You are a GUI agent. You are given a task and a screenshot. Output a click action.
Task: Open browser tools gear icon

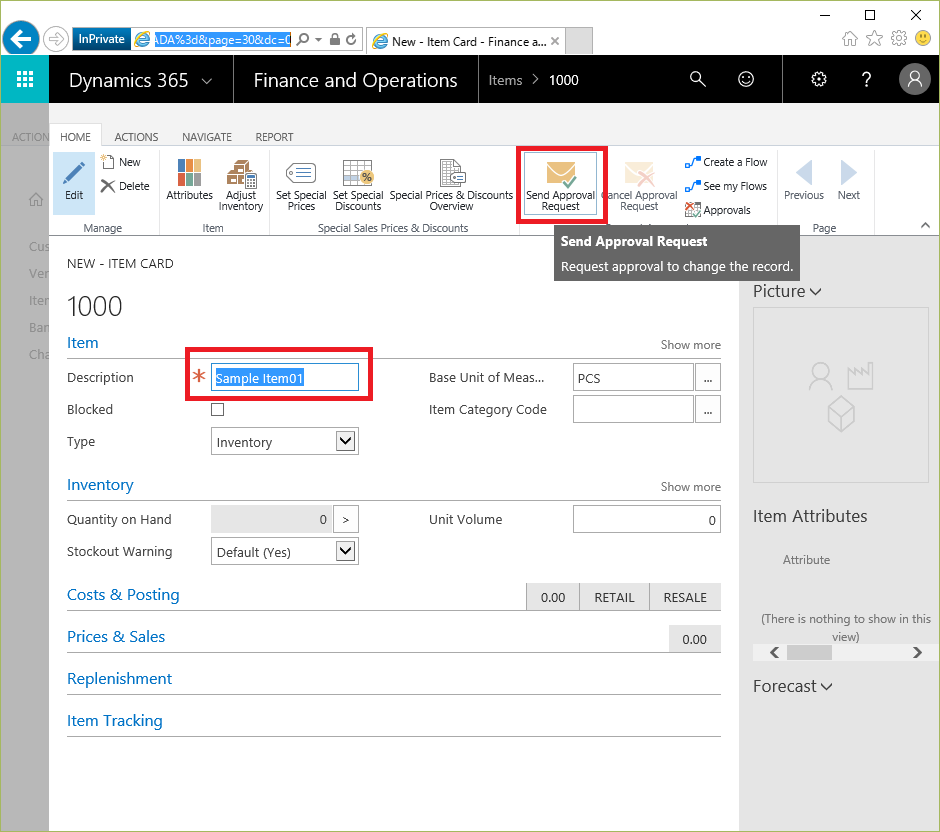pyautogui.click(x=899, y=39)
